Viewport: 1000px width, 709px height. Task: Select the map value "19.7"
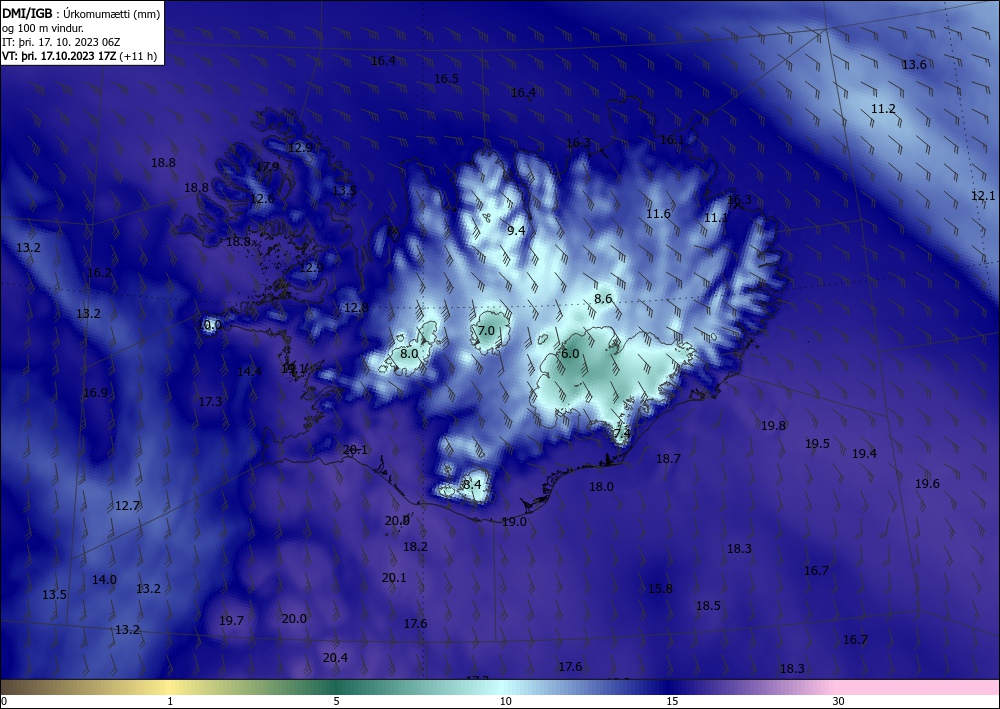(x=231, y=620)
